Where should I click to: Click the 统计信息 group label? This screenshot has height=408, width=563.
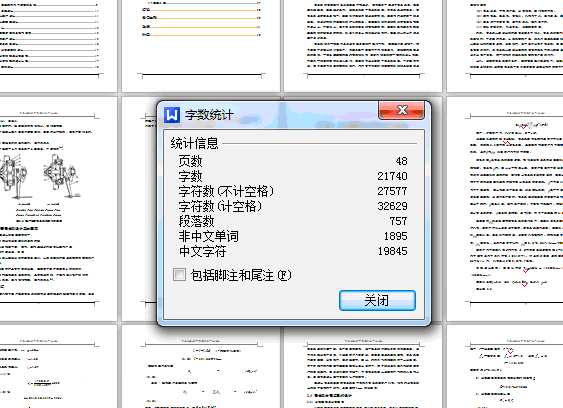pos(194,143)
